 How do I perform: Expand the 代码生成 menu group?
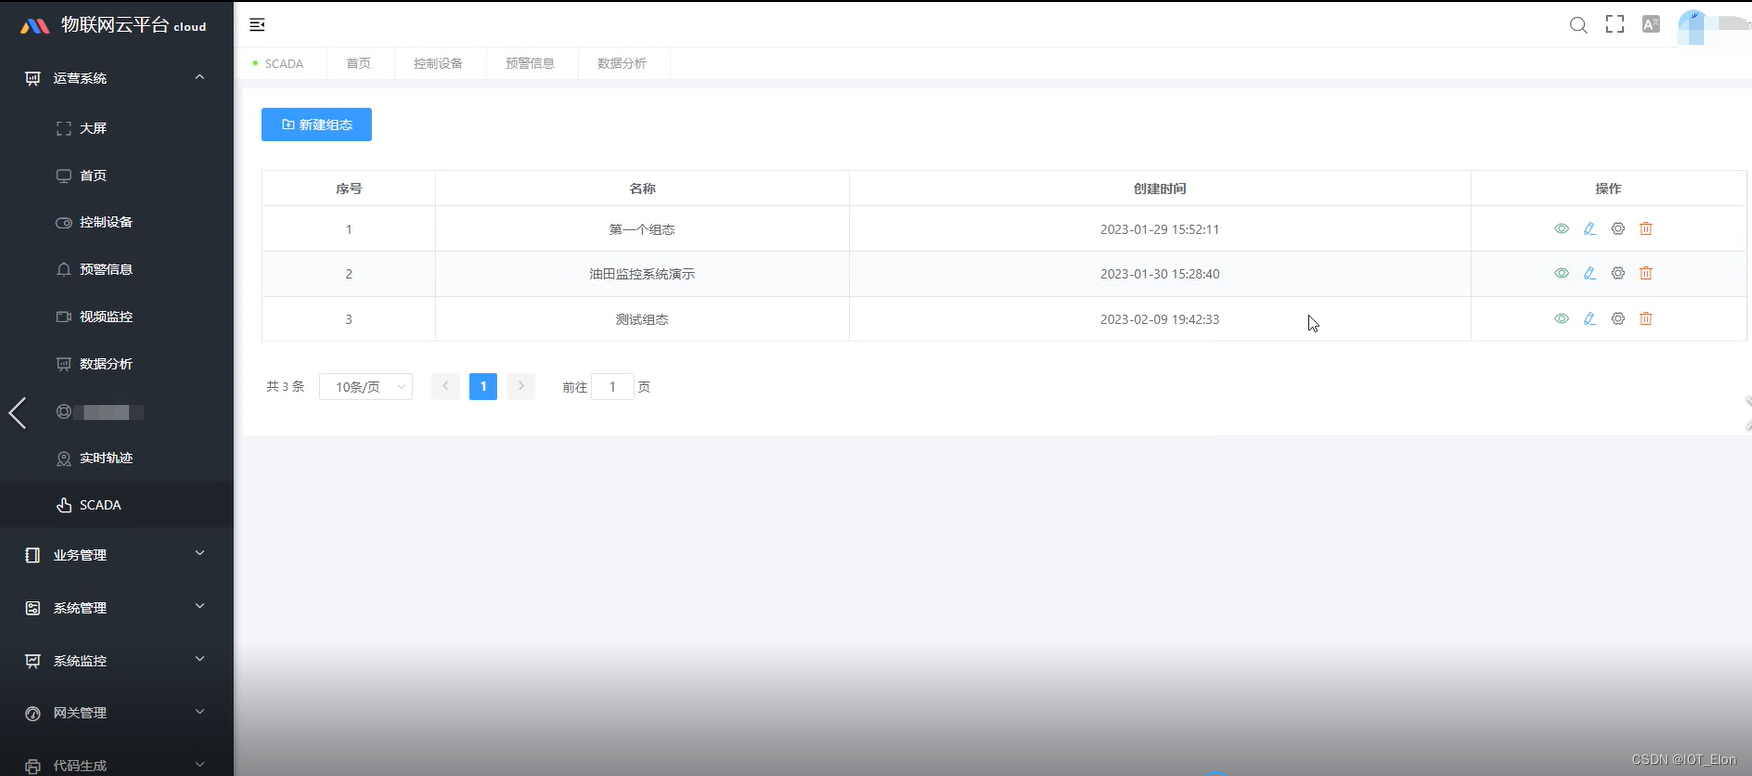117,765
